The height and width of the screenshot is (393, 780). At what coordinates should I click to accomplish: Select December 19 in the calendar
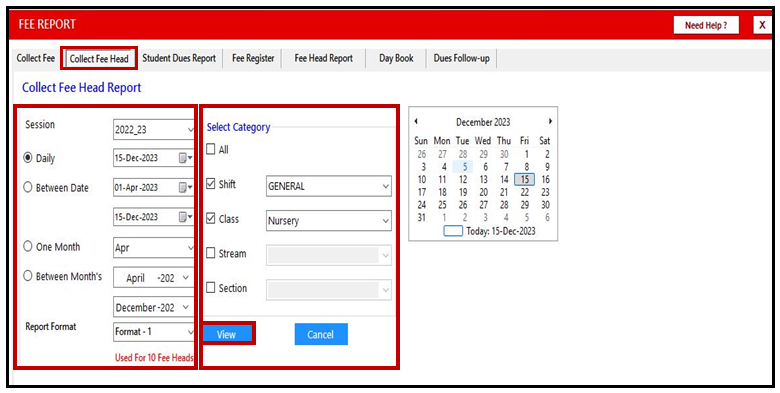pyautogui.click(x=463, y=192)
